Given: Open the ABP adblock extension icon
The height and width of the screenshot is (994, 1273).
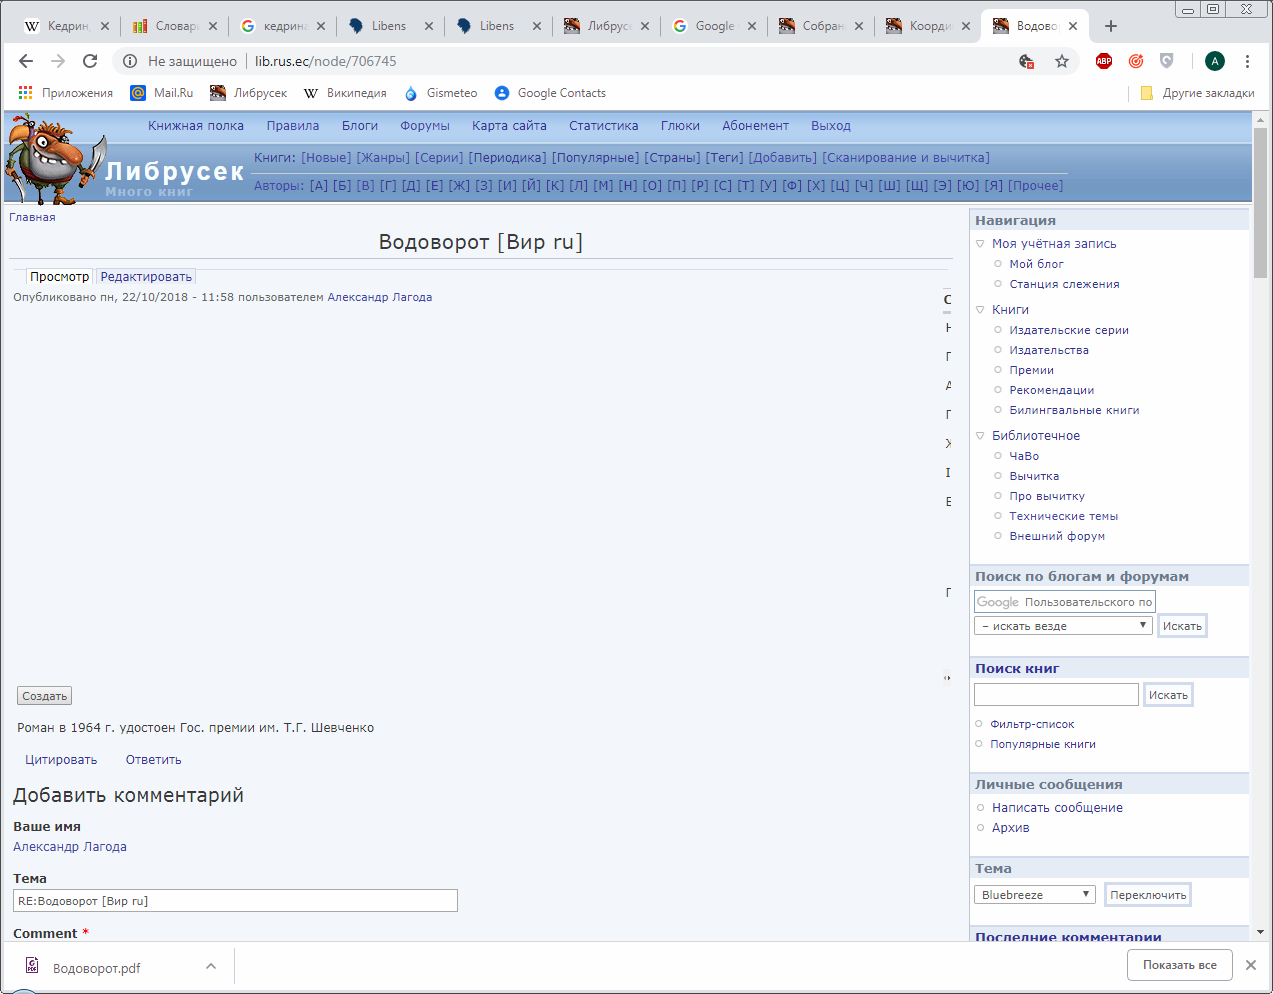Looking at the screenshot, I should click(x=1104, y=61).
